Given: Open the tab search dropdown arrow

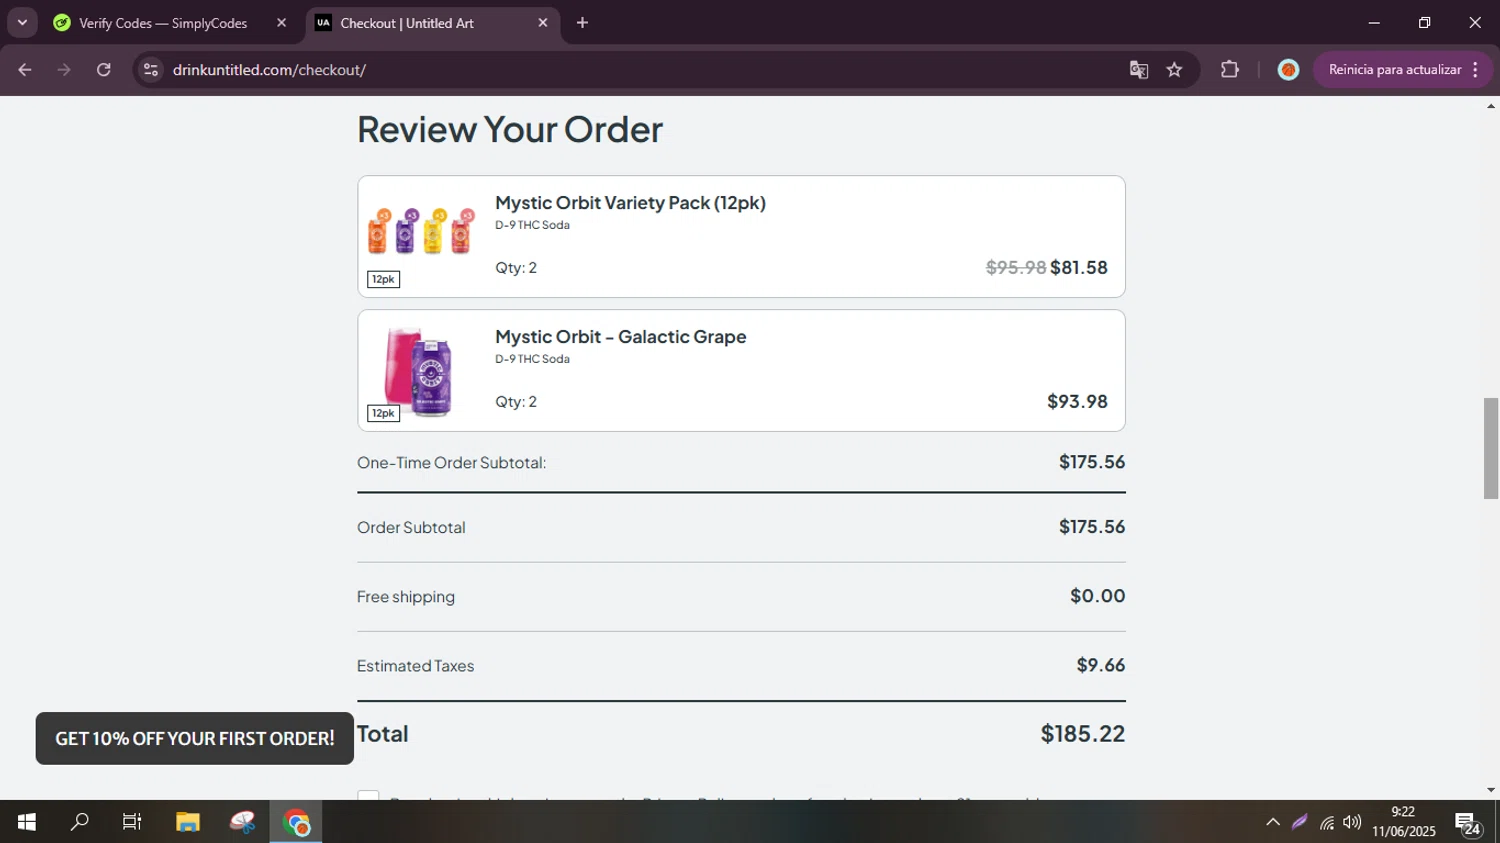Looking at the screenshot, I should [x=22, y=23].
